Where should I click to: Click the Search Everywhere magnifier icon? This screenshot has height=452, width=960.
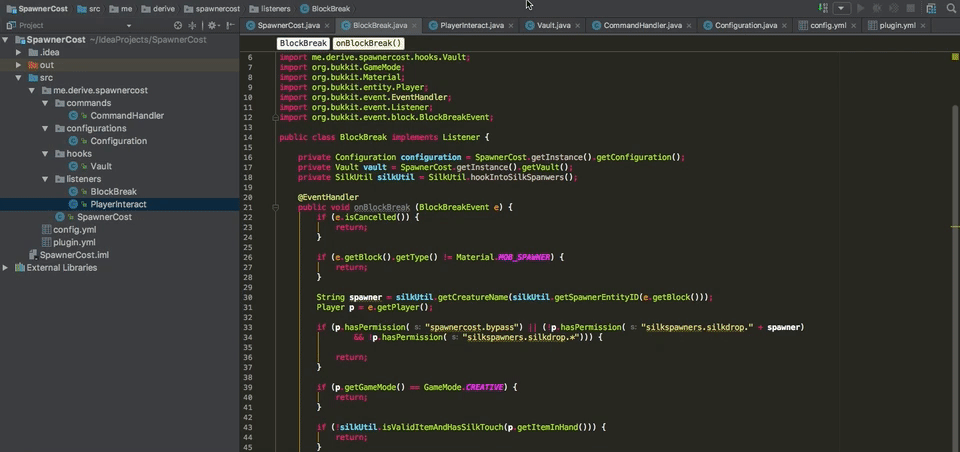coord(950,9)
